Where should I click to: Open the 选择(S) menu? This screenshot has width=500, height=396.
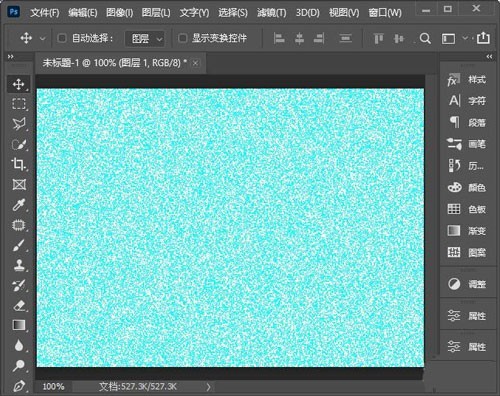pyautogui.click(x=233, y=13)
